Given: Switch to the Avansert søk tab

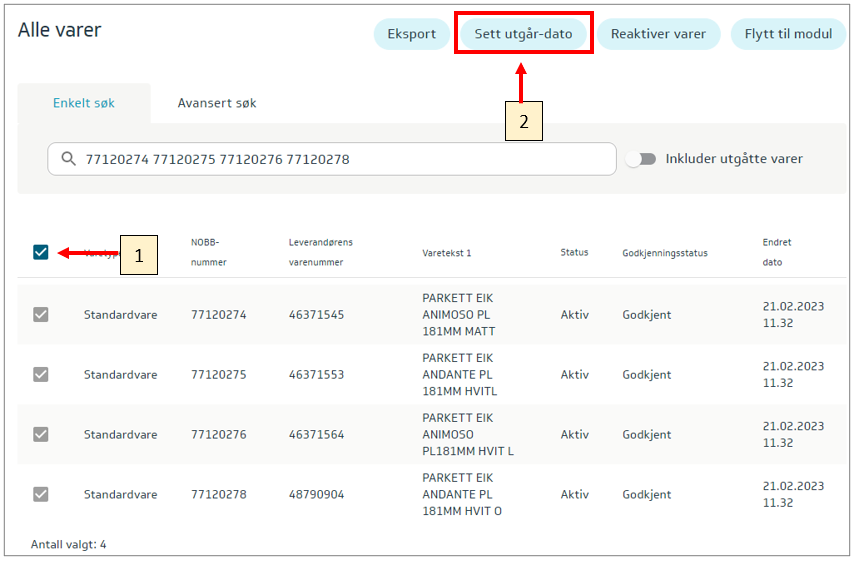Looking at the screenshot, I should pyautogui.click(x=217, y=103).
